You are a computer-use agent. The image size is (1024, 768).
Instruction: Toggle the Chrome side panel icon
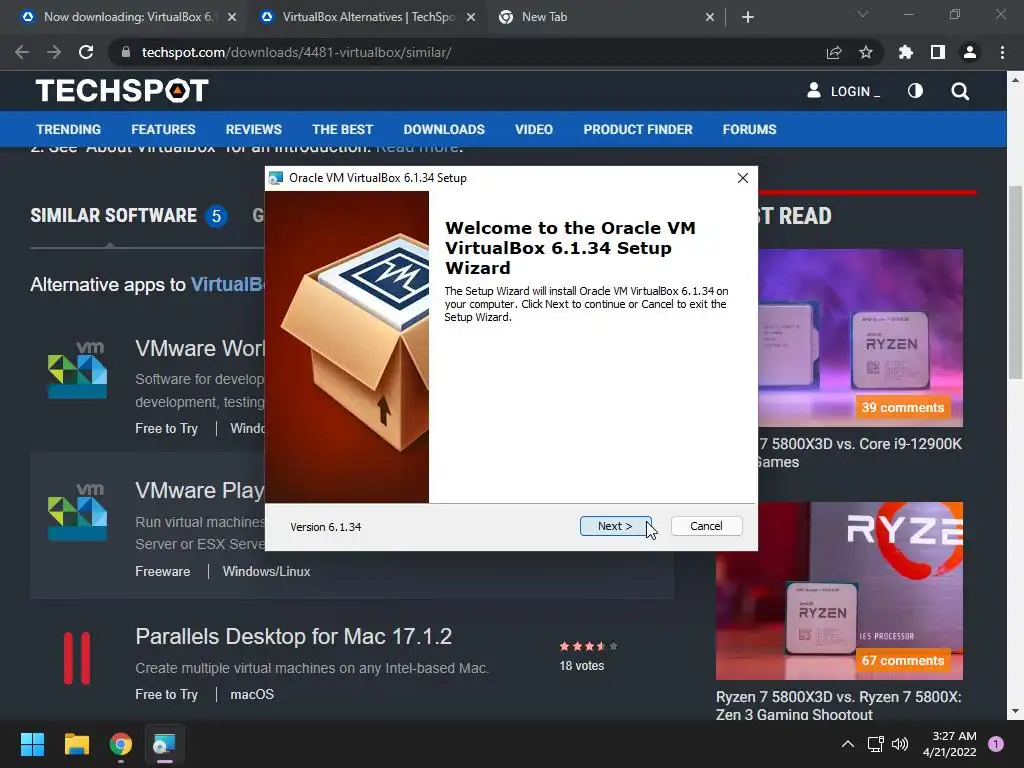click(938, 52)
